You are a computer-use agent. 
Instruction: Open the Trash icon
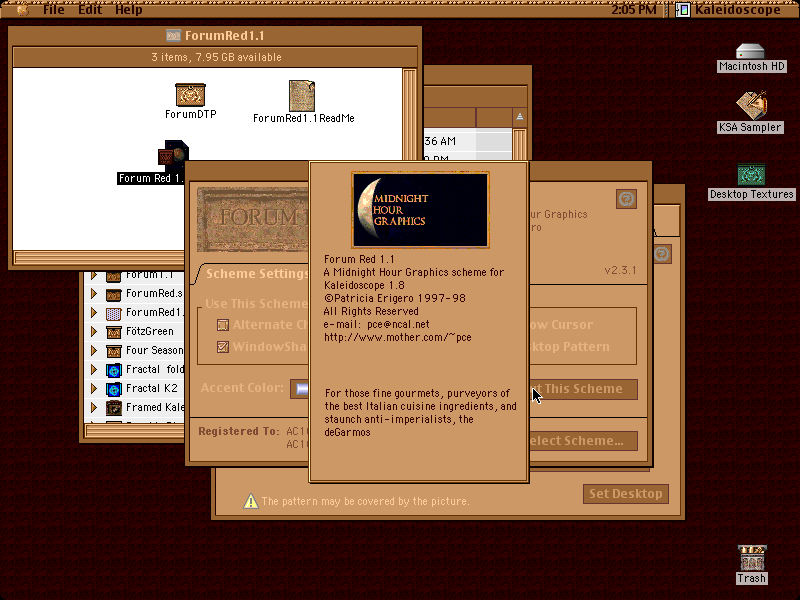[752, 558]
